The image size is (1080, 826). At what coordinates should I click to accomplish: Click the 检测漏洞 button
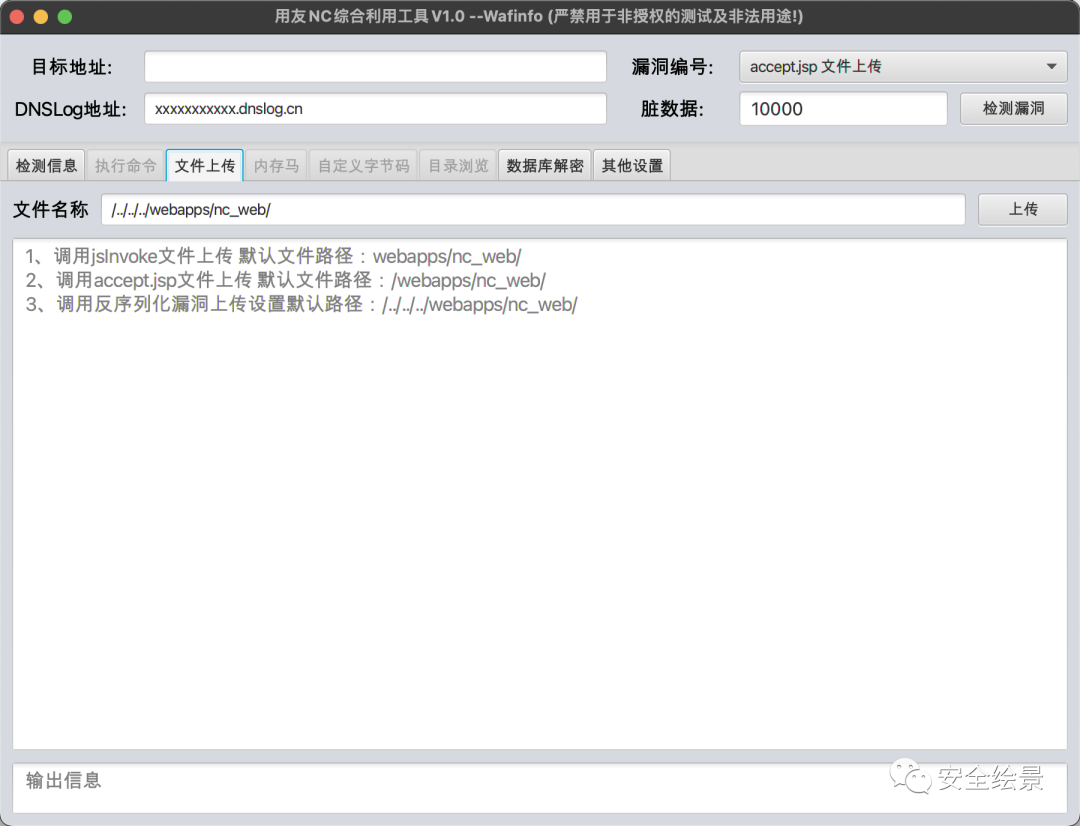pos(1014,109)
